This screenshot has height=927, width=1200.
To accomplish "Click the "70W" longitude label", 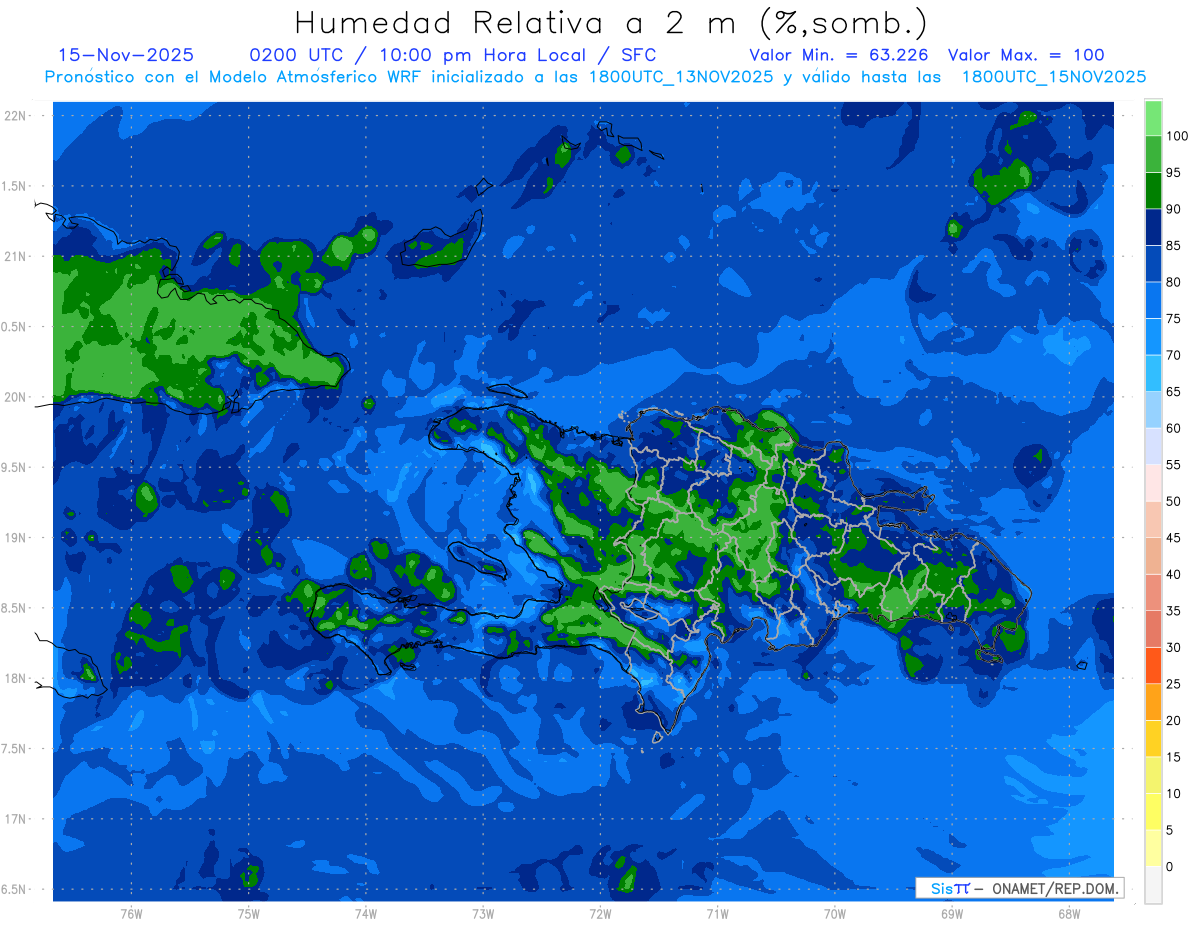I will click(835, 913).
